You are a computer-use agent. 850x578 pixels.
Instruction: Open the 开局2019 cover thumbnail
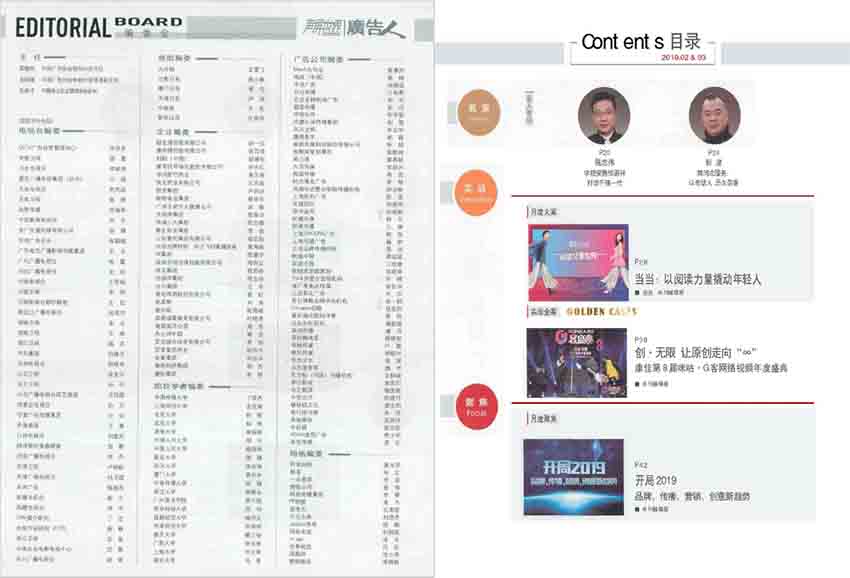click(573, 476)
